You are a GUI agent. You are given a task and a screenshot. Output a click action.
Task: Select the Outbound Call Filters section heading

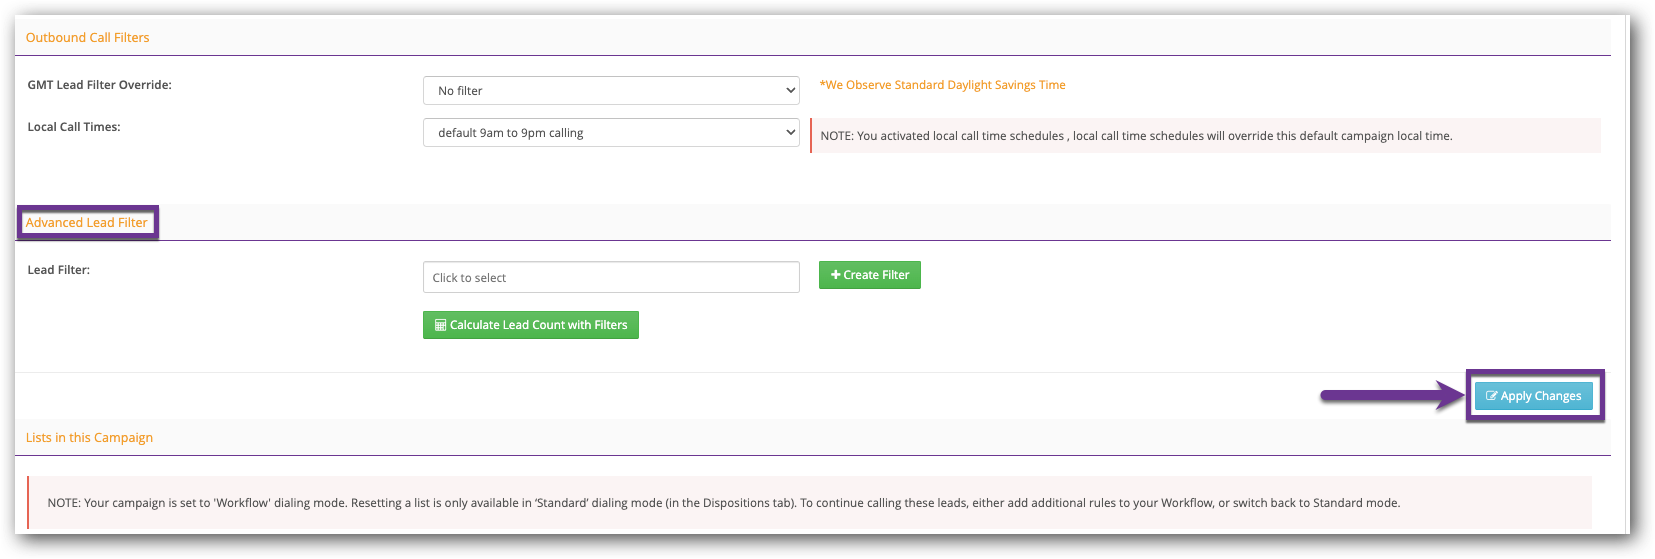(87, 38)
